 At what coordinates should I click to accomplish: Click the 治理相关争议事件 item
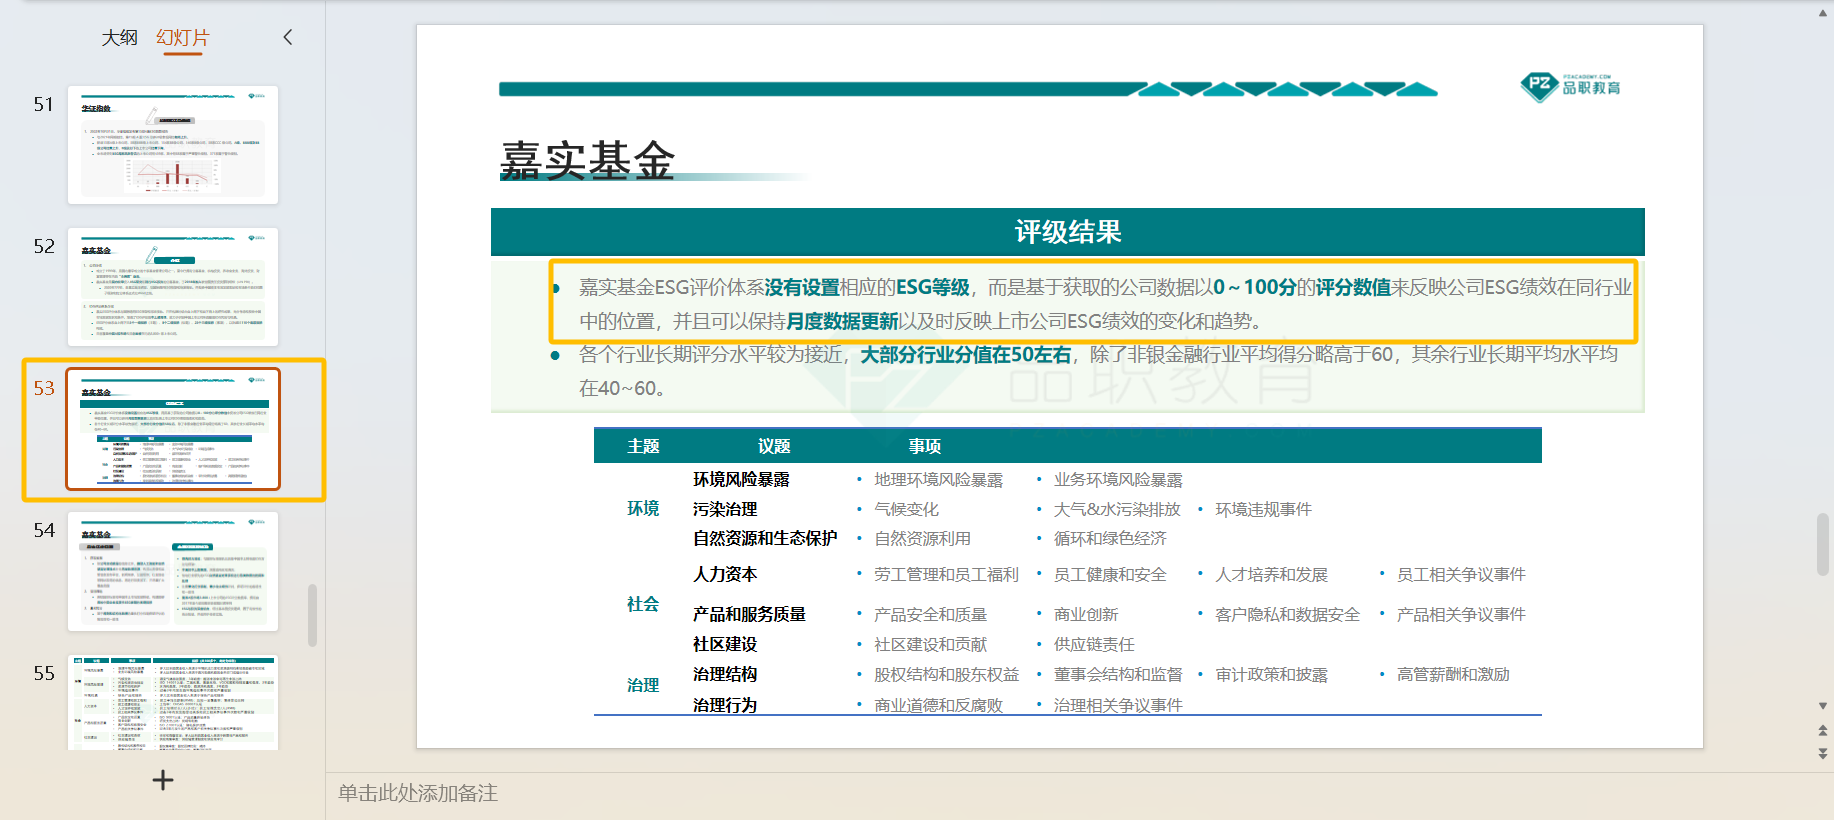coord(1118,706)
